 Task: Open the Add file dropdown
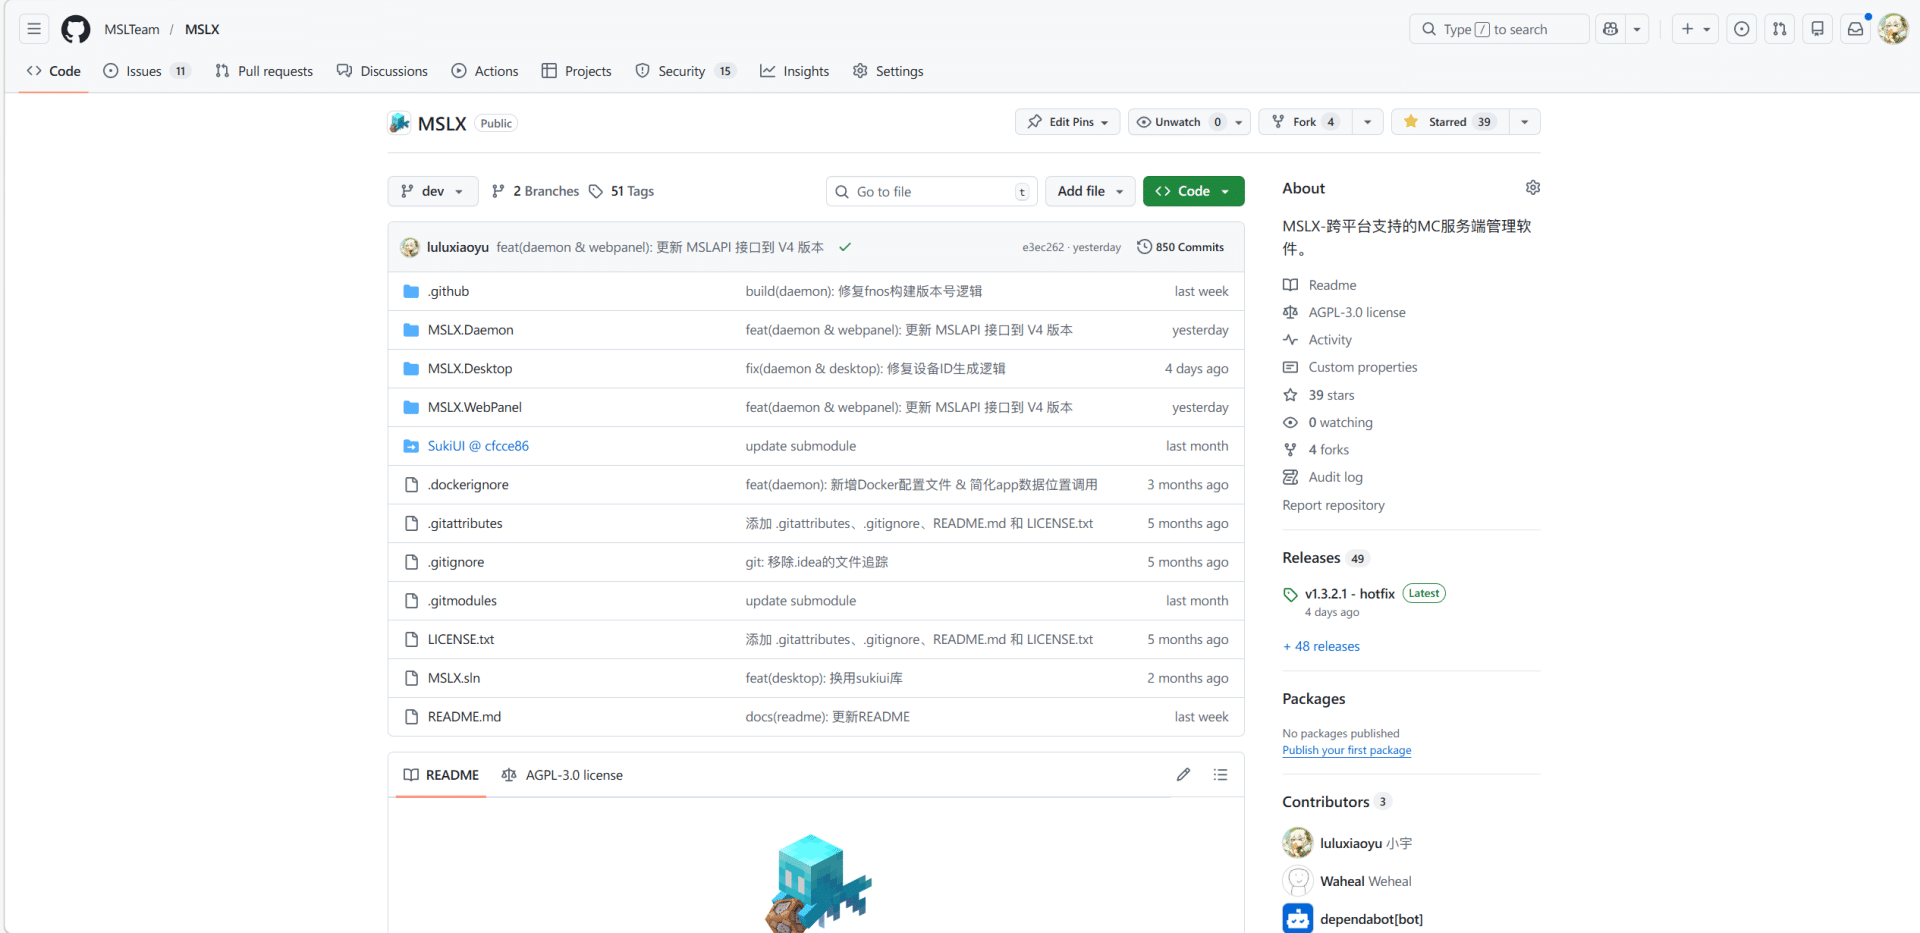[x=1089, y=191]
